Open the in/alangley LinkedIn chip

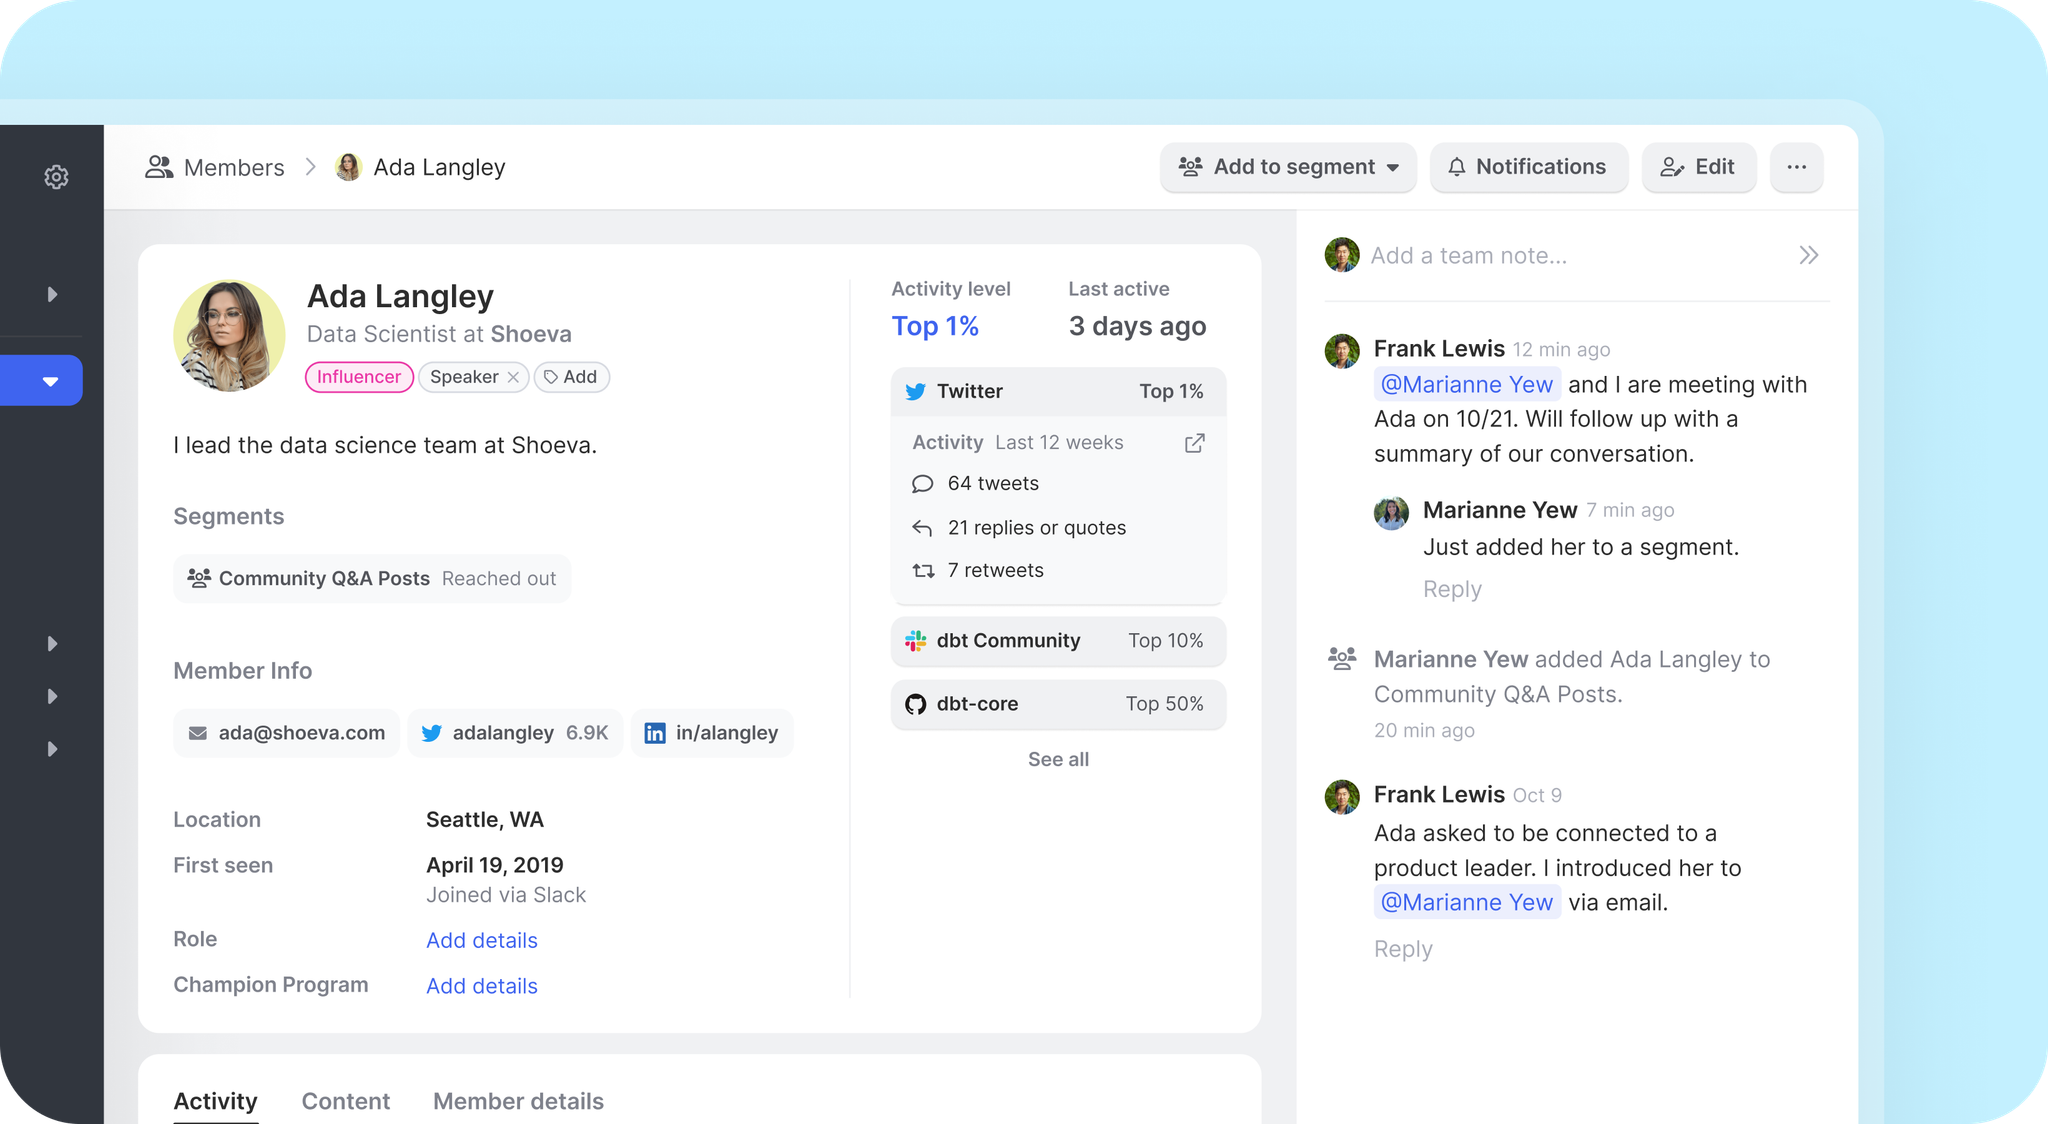point(711,733)
